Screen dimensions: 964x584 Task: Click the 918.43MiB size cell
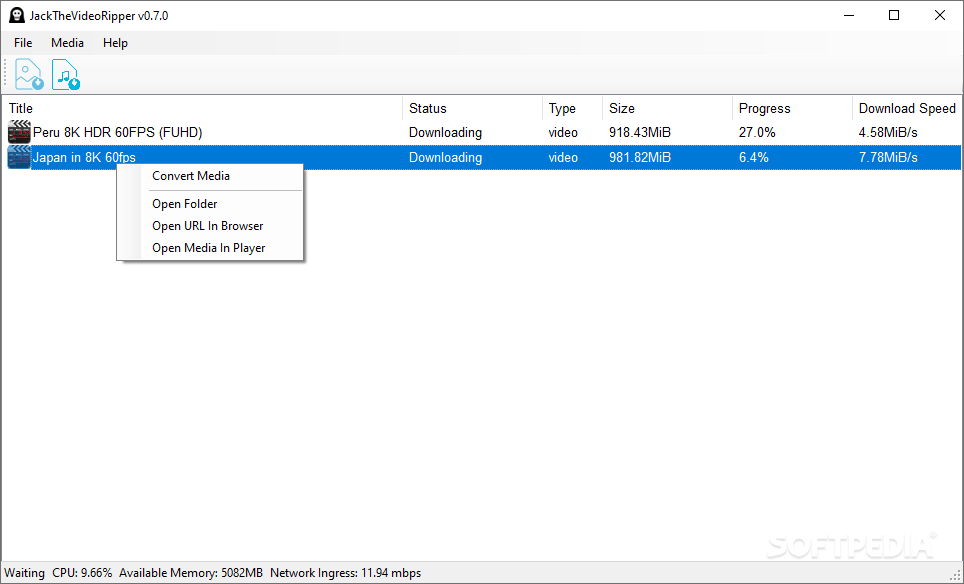tap(639, 133)
